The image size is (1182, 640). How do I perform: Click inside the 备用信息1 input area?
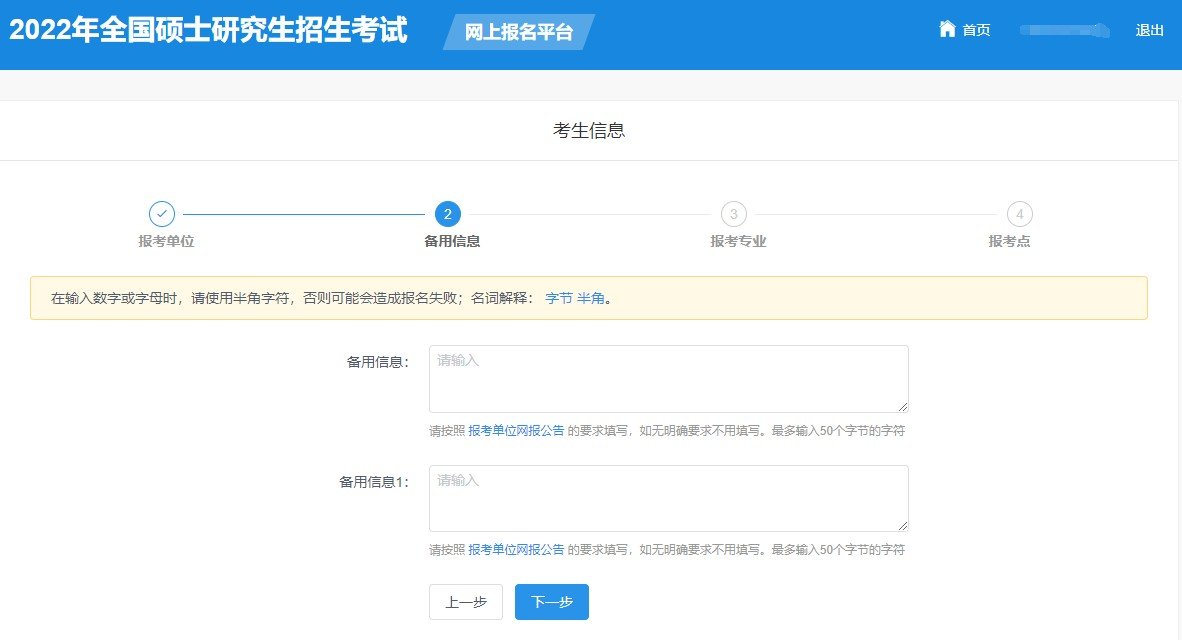(x=668, y=497)
